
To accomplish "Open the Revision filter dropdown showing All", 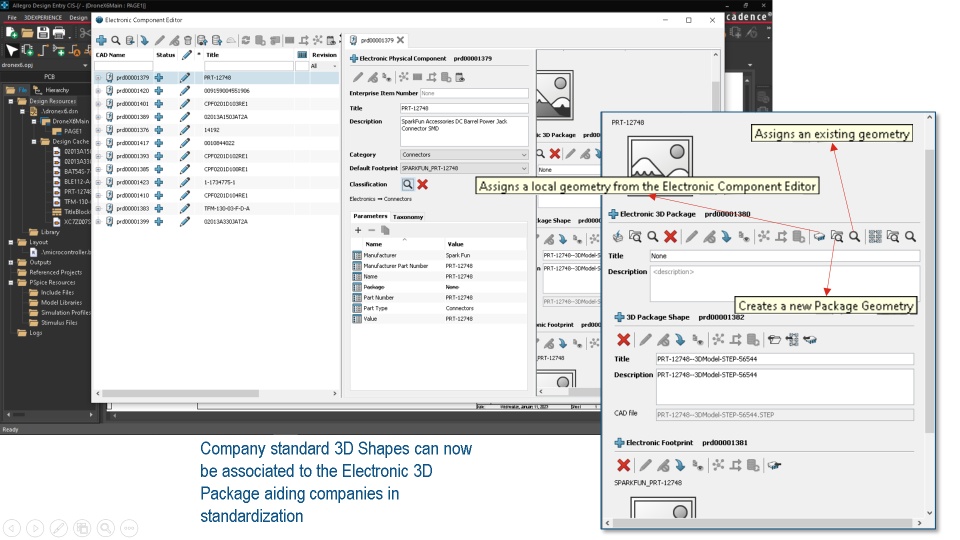I will click(324, 66).
